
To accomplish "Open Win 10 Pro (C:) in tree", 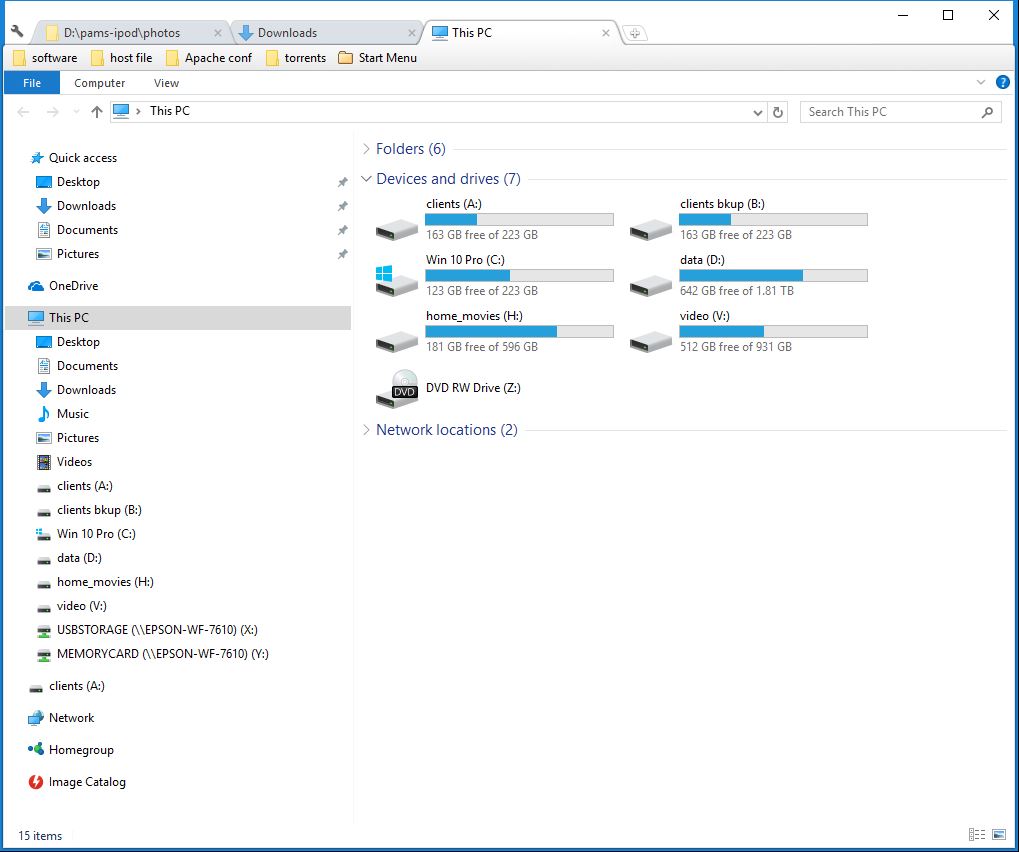I will point(96,534).
